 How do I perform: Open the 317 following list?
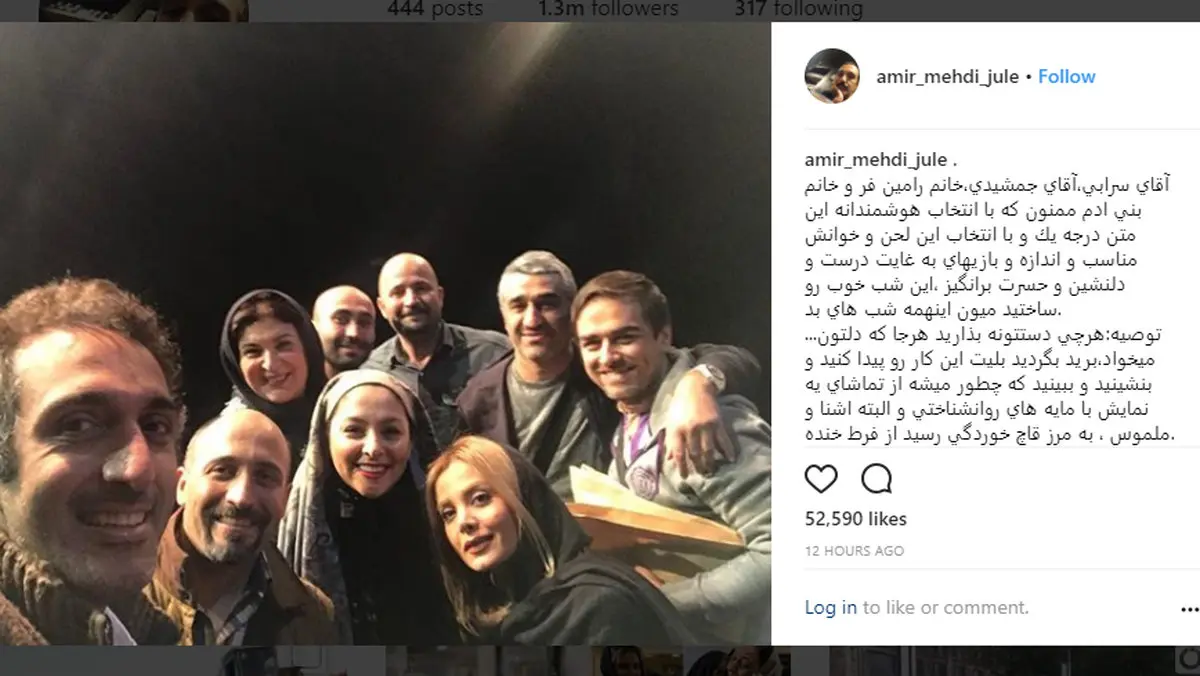click(798, 9)
